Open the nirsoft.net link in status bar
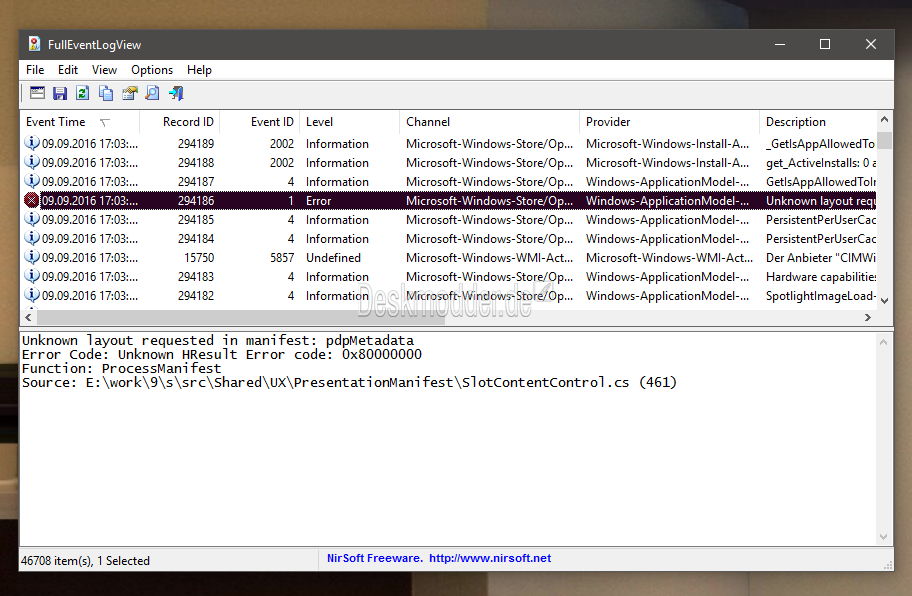Image resolution: width=912 pixels, height=596 pixels. click(490, 558)
